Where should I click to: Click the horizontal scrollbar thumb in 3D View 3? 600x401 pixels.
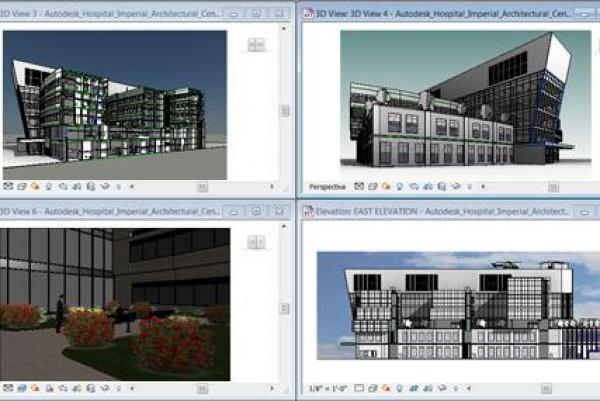coord(201,186)
